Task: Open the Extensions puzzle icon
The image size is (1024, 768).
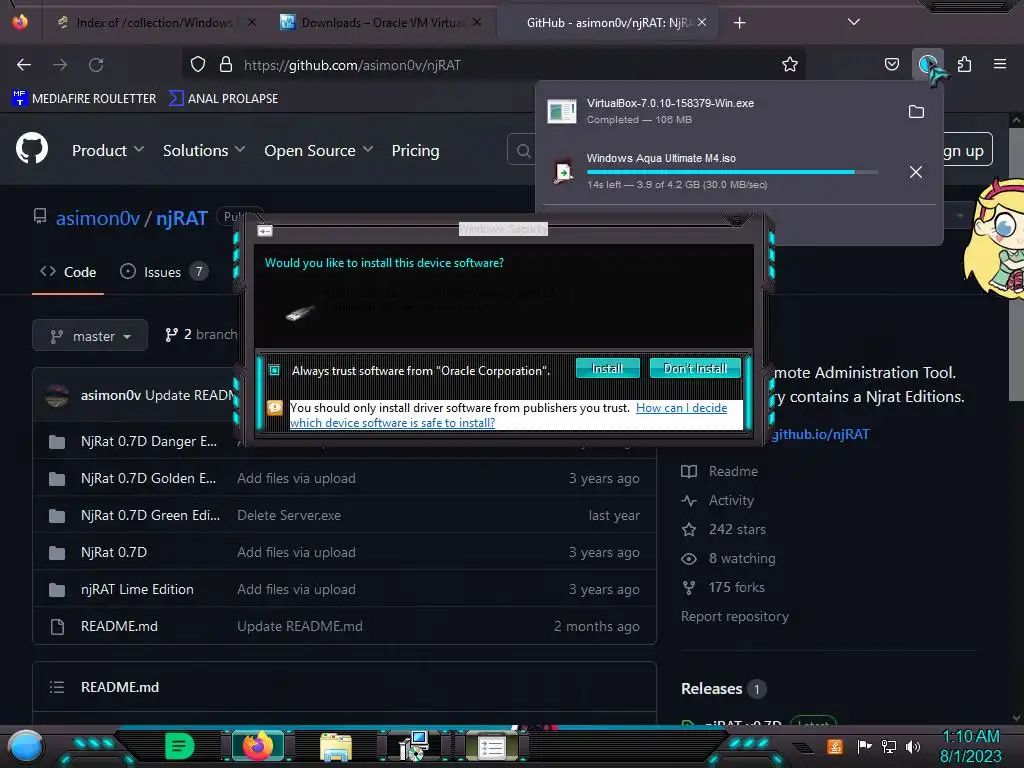Action: [x=964, y=64]
